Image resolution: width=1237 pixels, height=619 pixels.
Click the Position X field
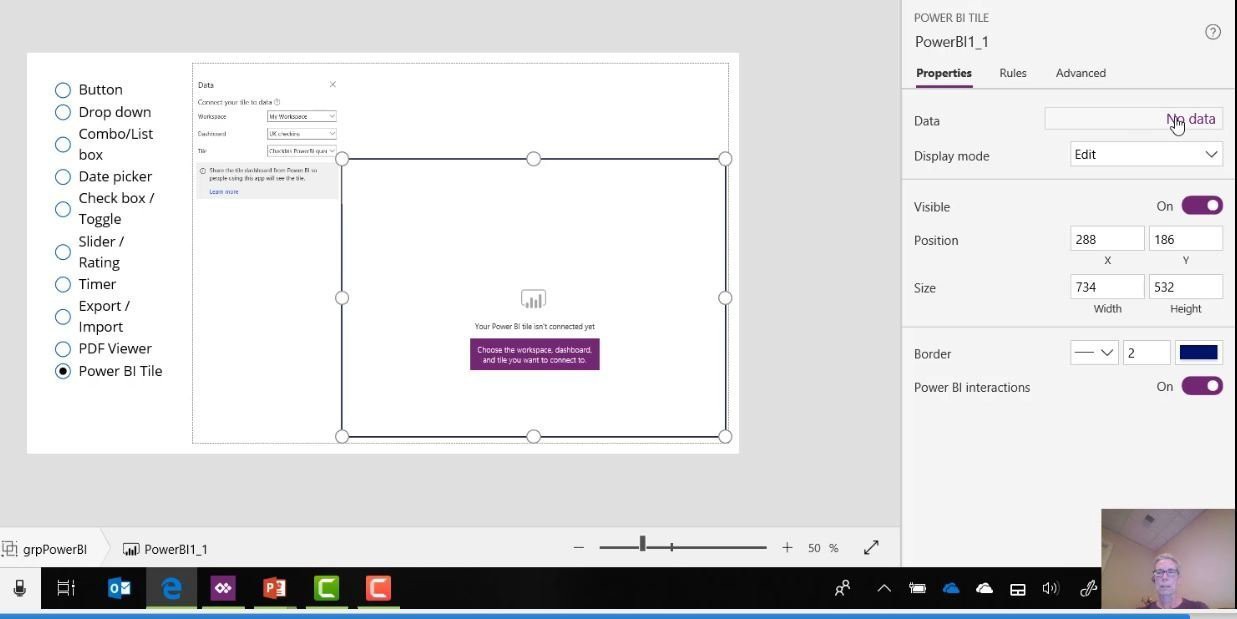coord(1107,239)
